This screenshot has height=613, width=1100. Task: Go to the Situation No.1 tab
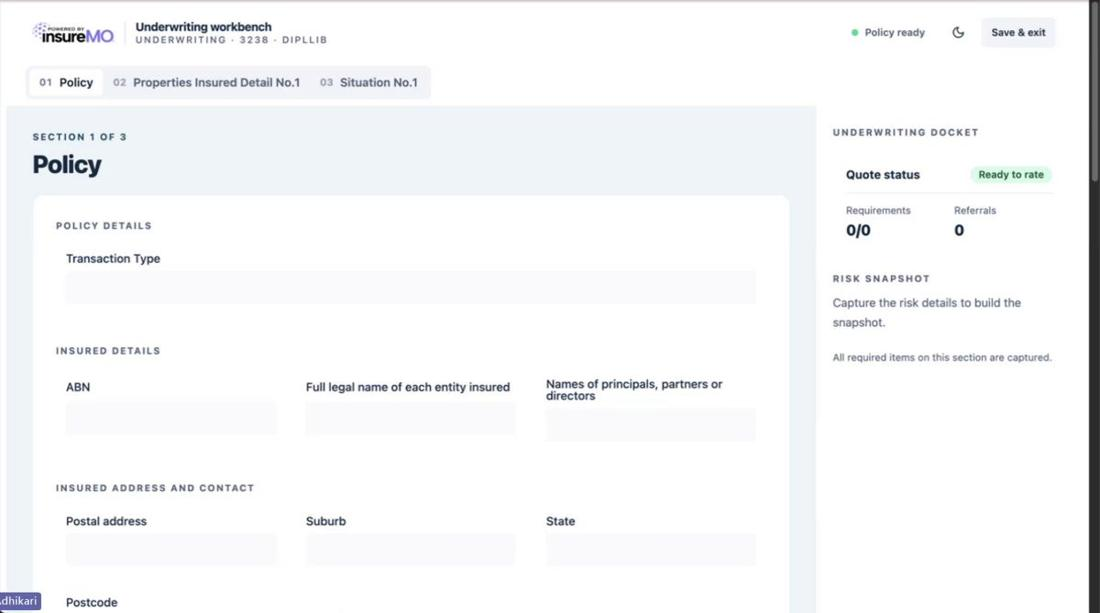tap(369, 82)
